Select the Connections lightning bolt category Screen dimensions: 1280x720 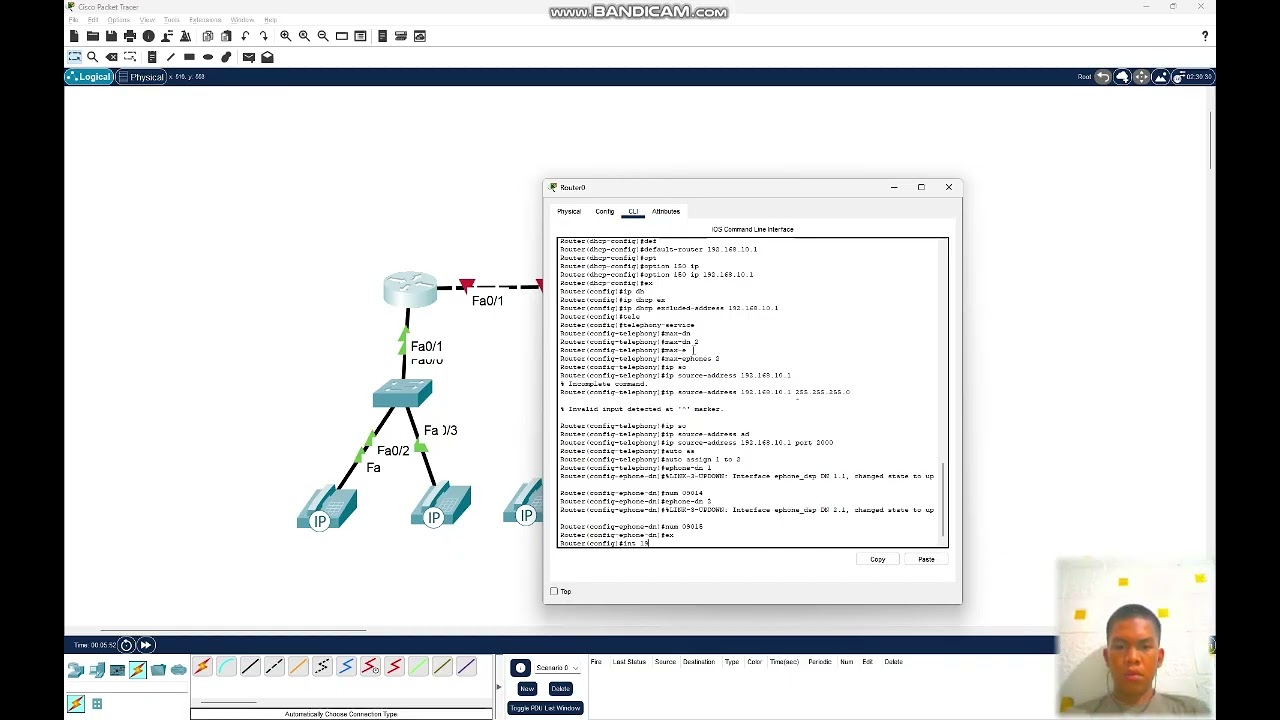click(x=137, y=670)
